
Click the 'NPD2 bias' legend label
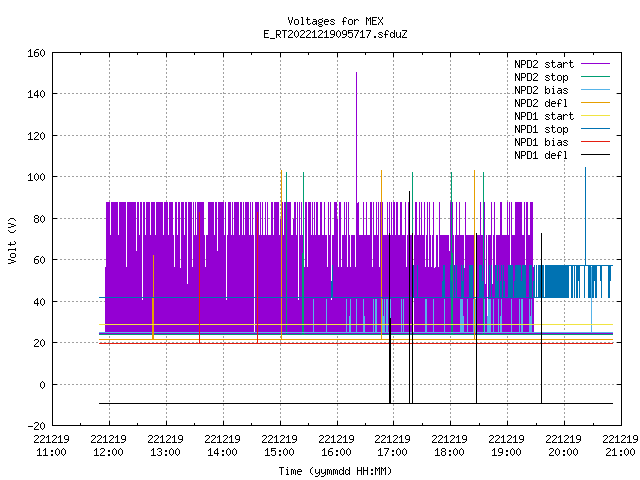541,90
